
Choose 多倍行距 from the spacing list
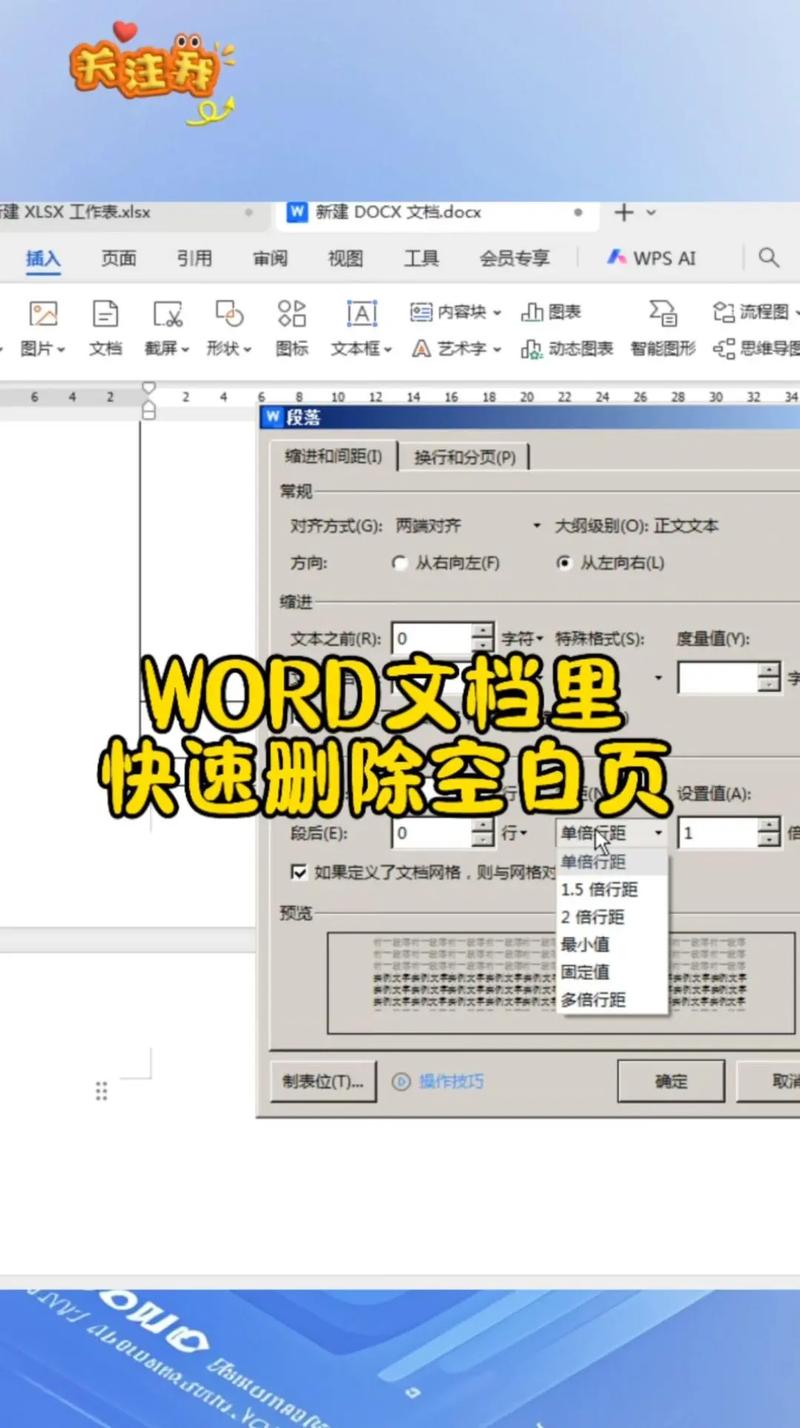pyautogui.click(x=611, y=1000)
